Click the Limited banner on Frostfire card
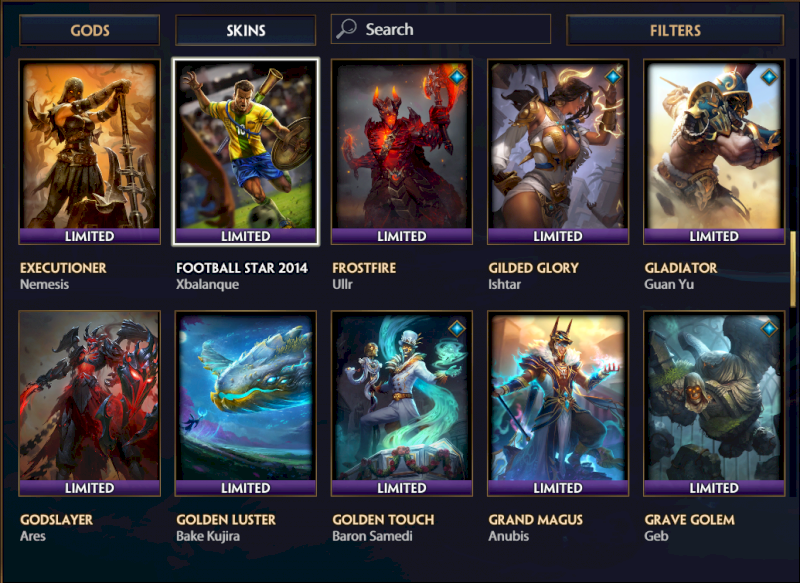 coord(402,236)
